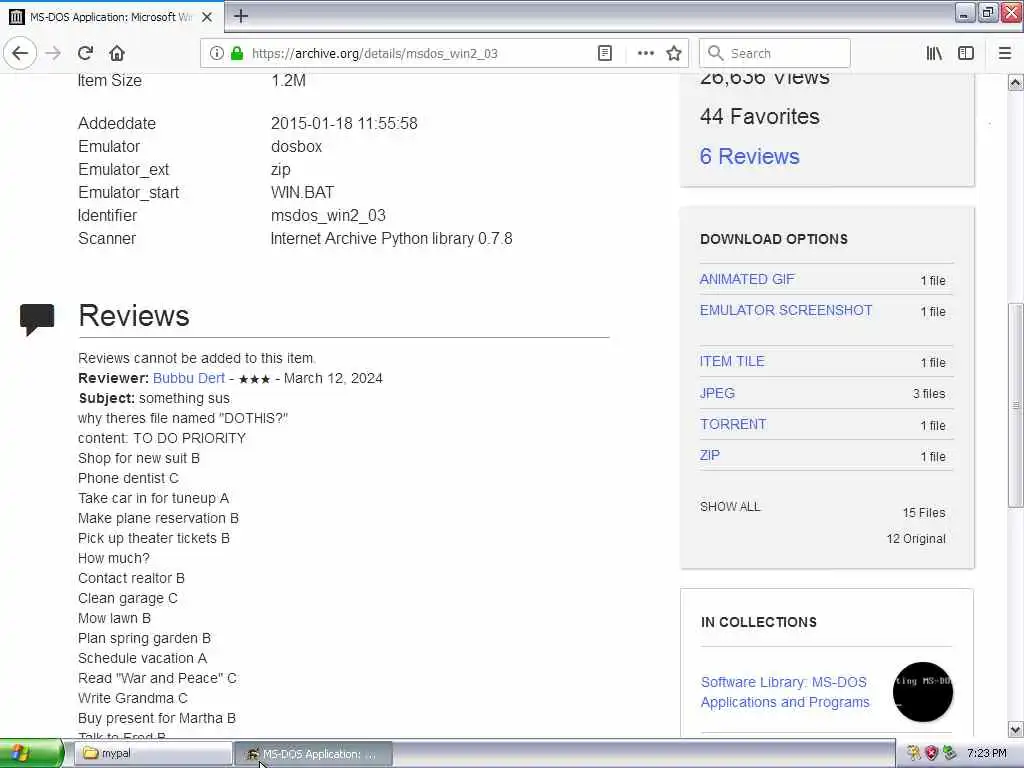This screenshot has height=768, width=1024.
Task: Toggle reader view in address bar
Action: (605, 53)
